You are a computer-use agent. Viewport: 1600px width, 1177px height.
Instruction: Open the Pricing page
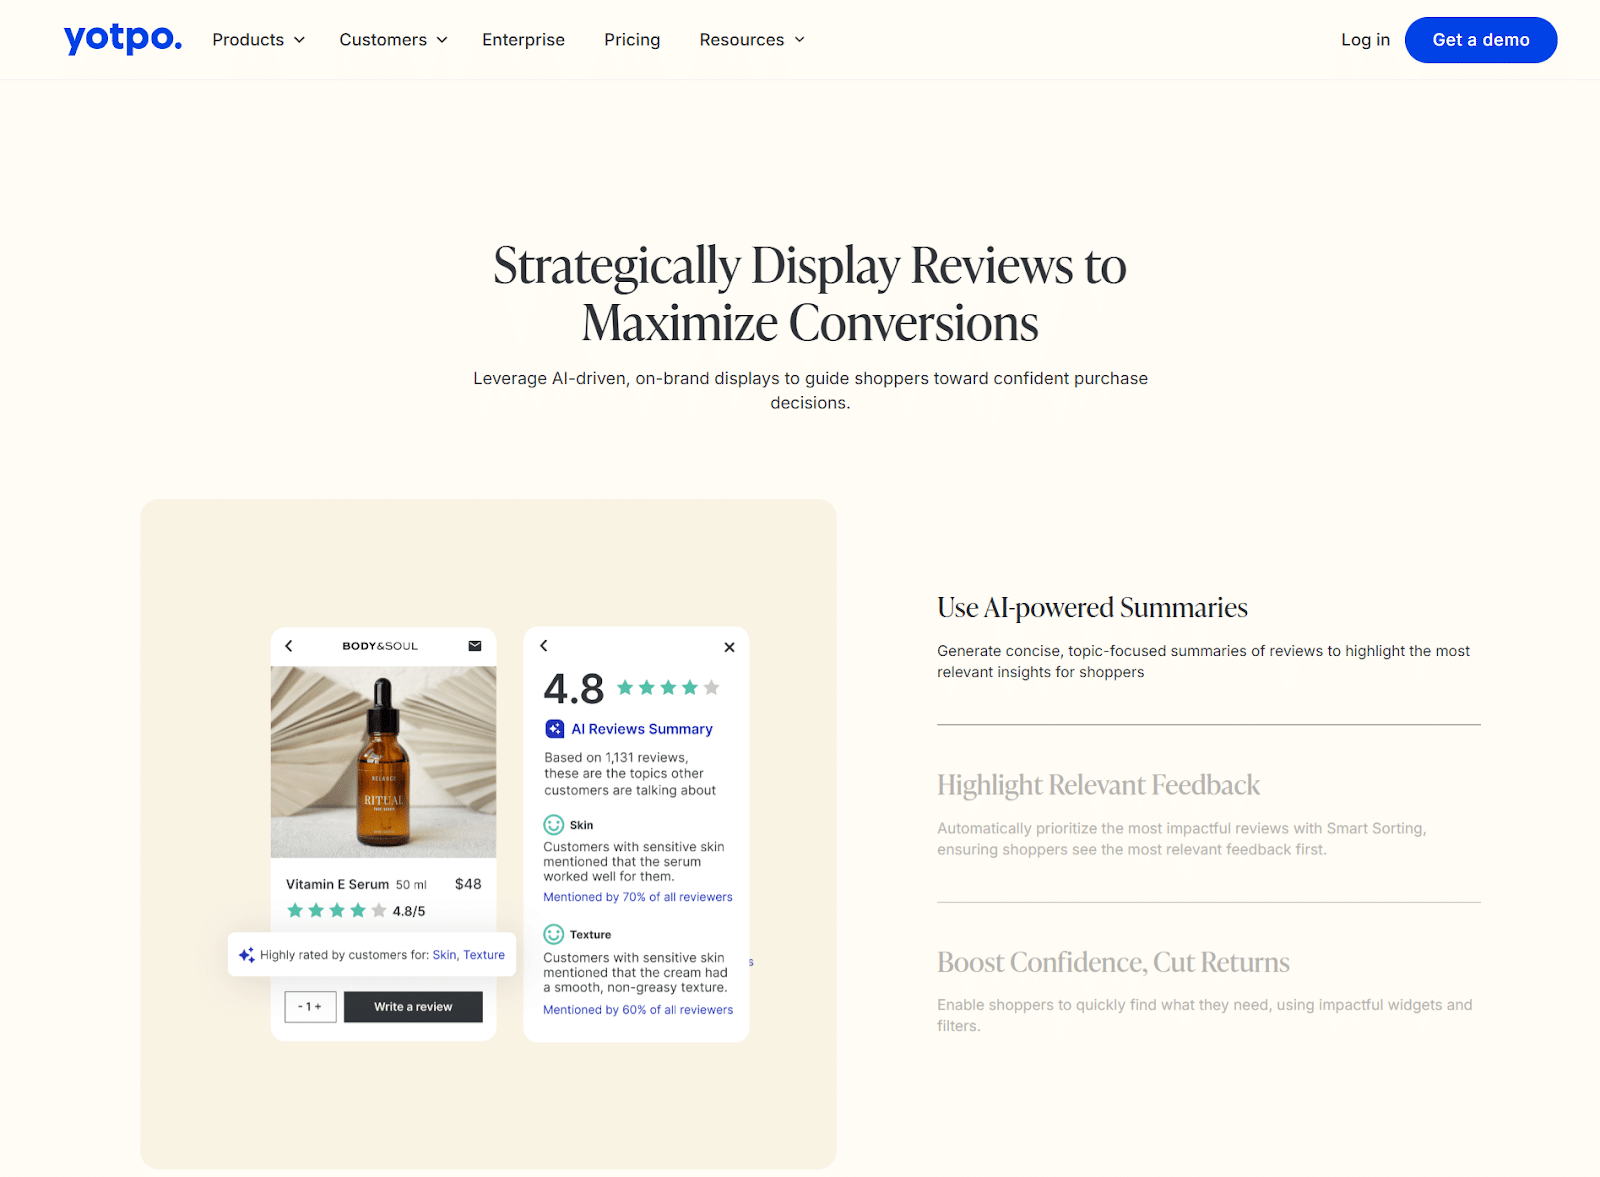tap(631, 39)
